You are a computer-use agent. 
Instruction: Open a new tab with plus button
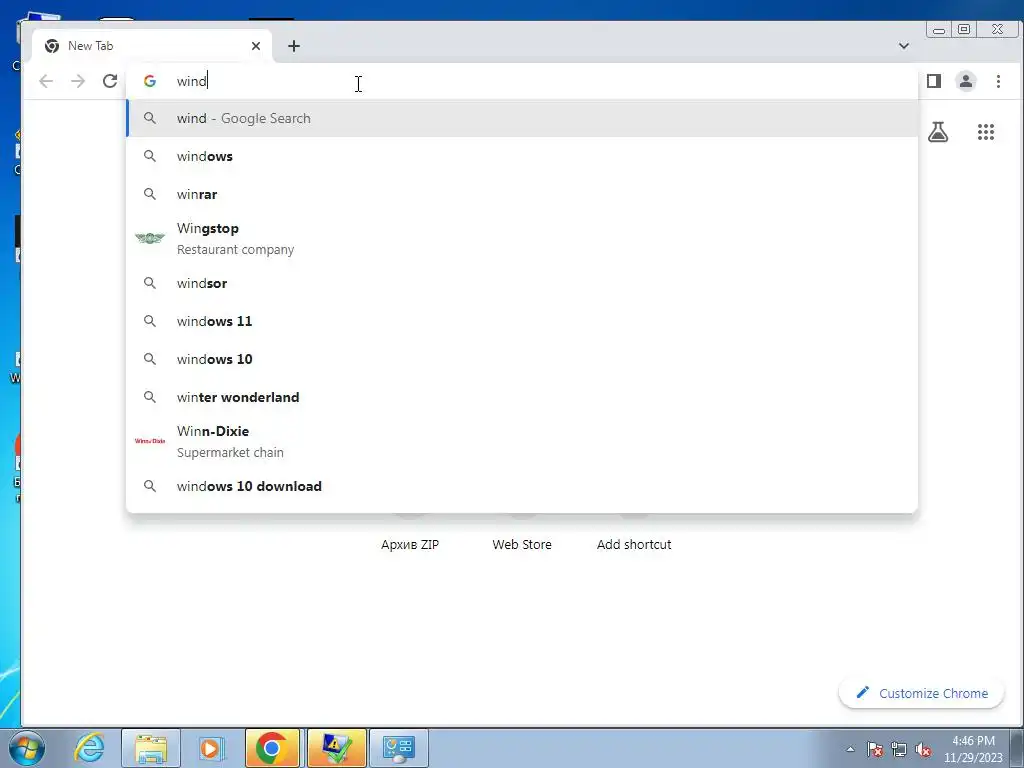[x=294, y=46]
